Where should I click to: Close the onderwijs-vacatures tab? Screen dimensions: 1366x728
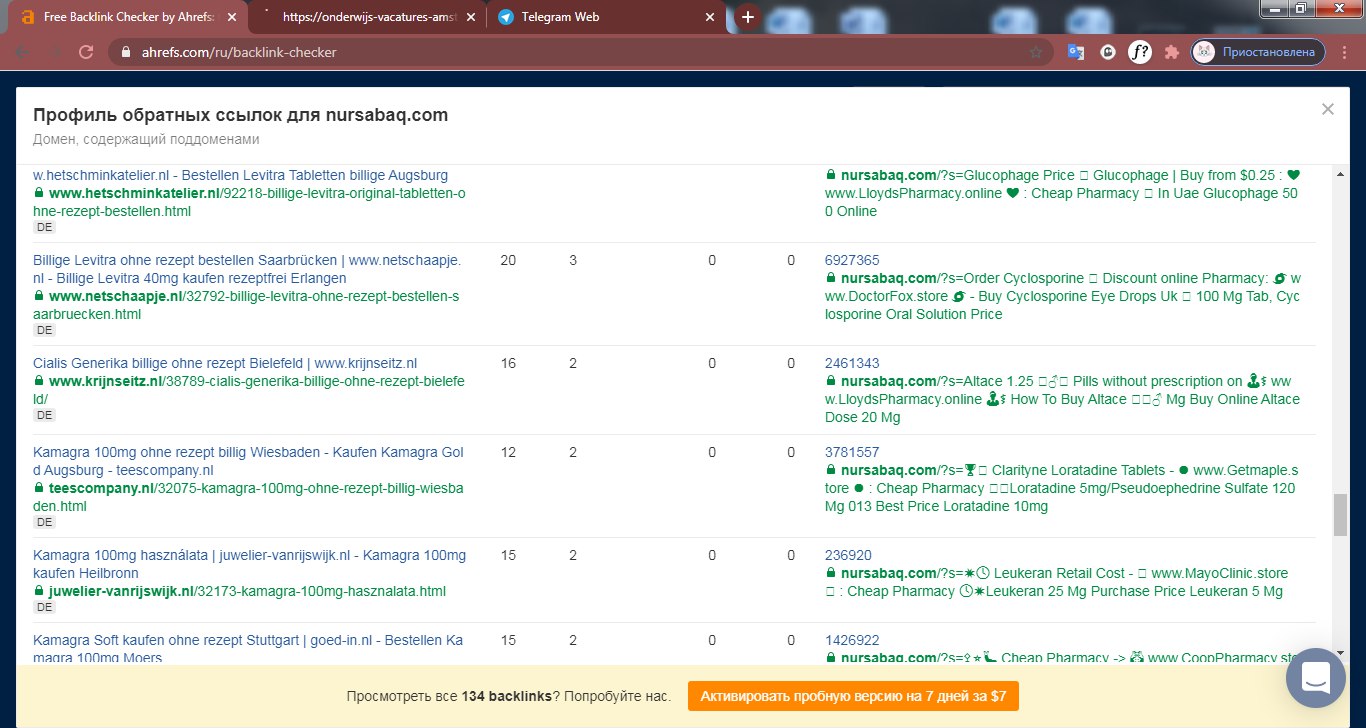click(x=471, y=18)
